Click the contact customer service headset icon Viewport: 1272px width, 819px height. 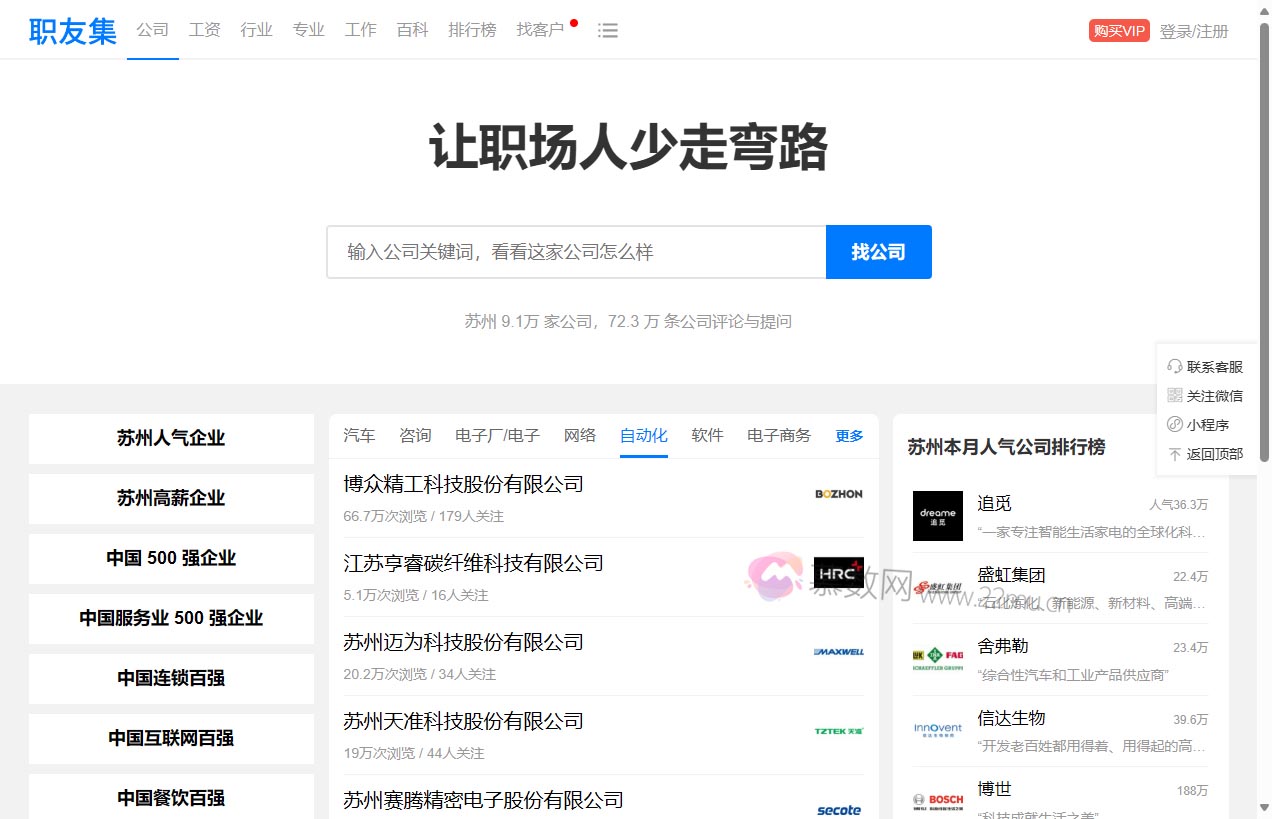coord(1173,366)
